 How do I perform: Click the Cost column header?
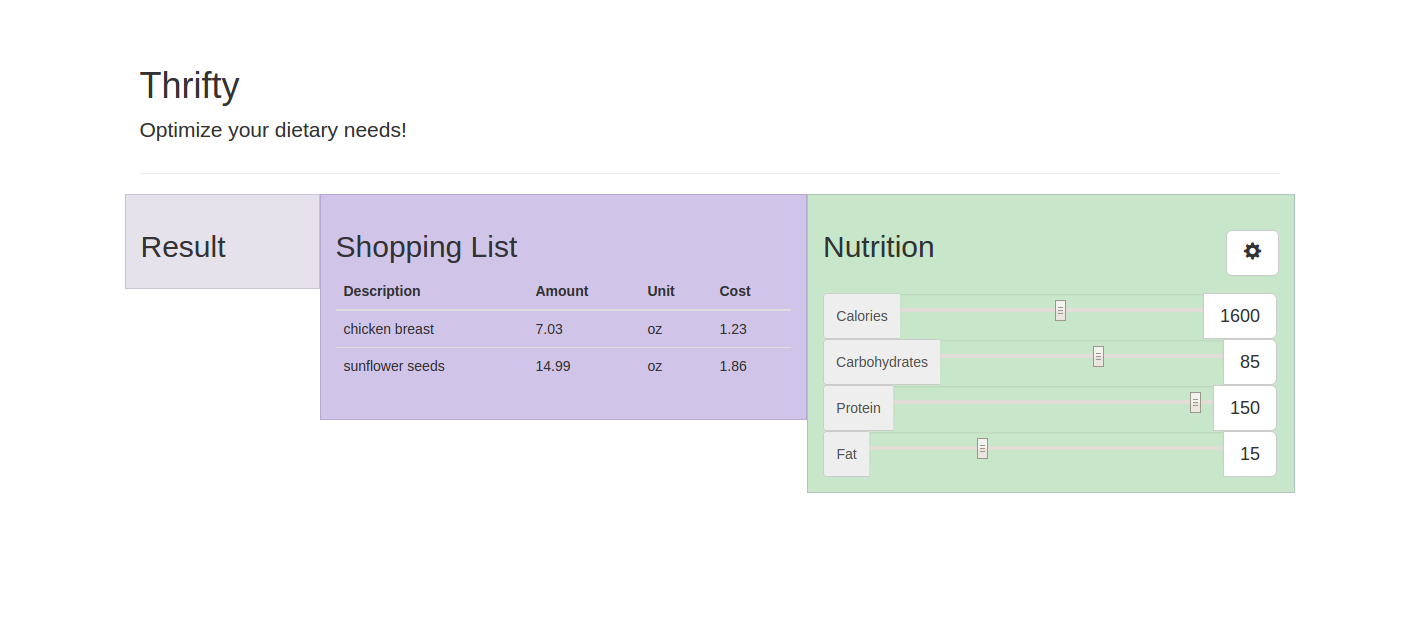734,291
